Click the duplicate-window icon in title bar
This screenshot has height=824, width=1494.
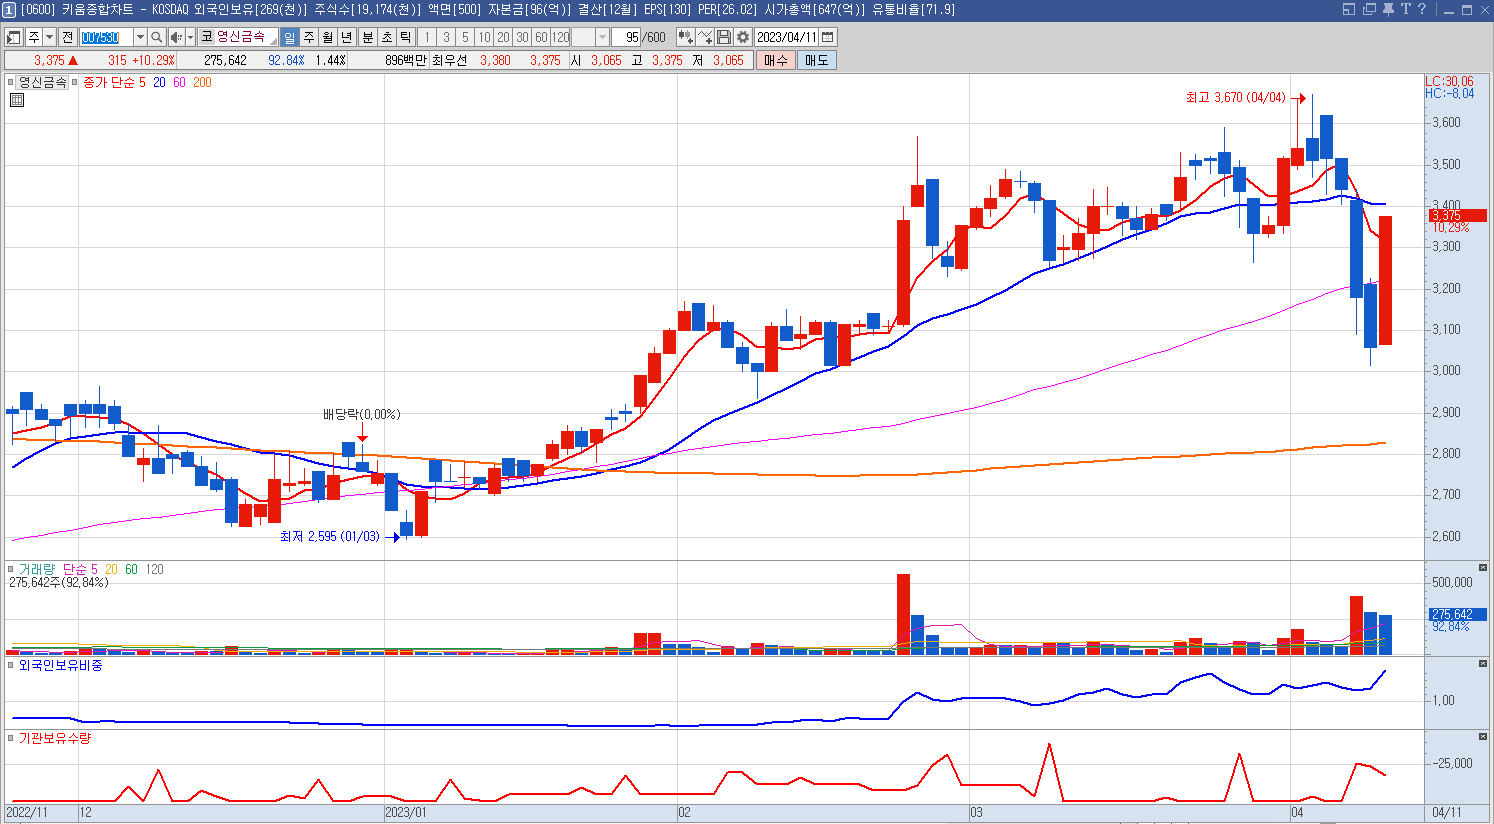coord(1369,9)
